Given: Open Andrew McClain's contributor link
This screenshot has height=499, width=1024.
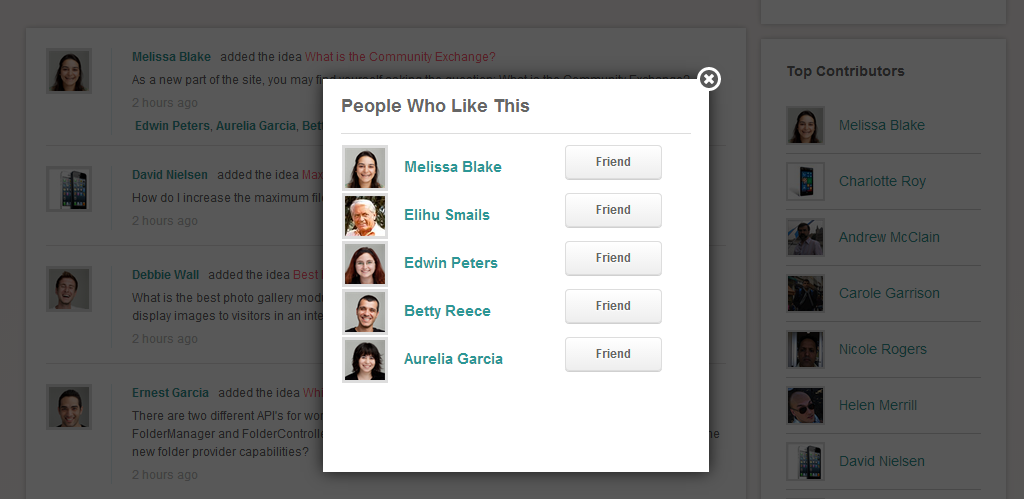Looking at the screenshot, I should [889, 237].
